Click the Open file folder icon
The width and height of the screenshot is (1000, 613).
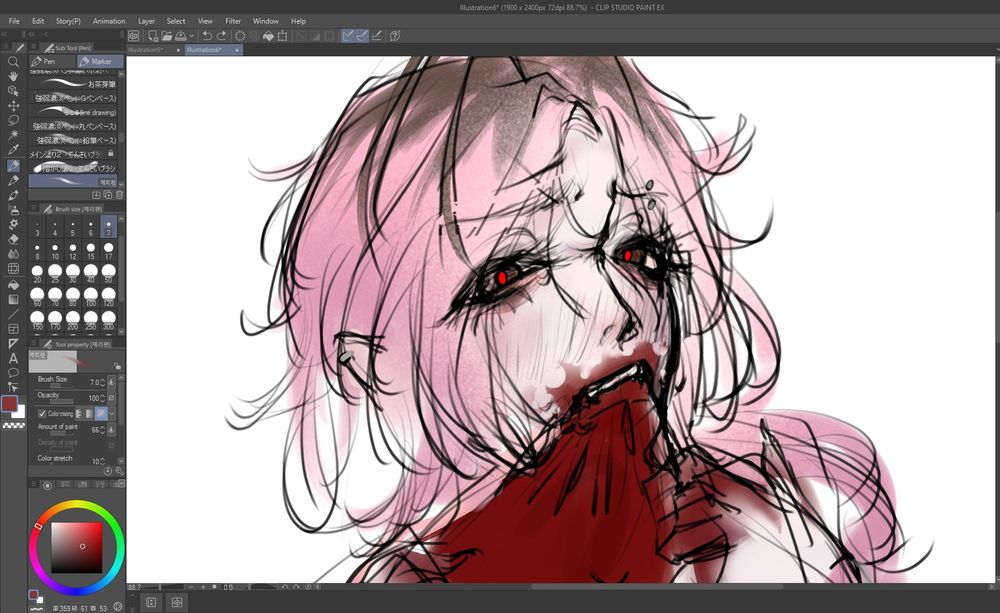pyautogui.click(x=167, y=36)
